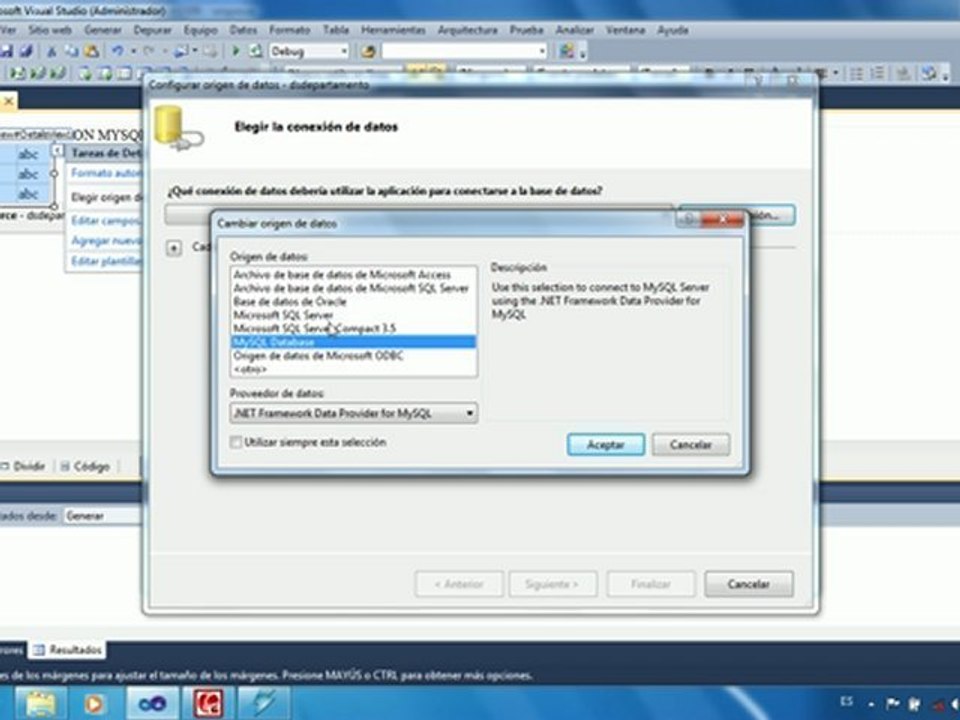This screenshot has width=960, height=720.
Task: Click the Paste clipboard icon
Action: pos(91,51)
